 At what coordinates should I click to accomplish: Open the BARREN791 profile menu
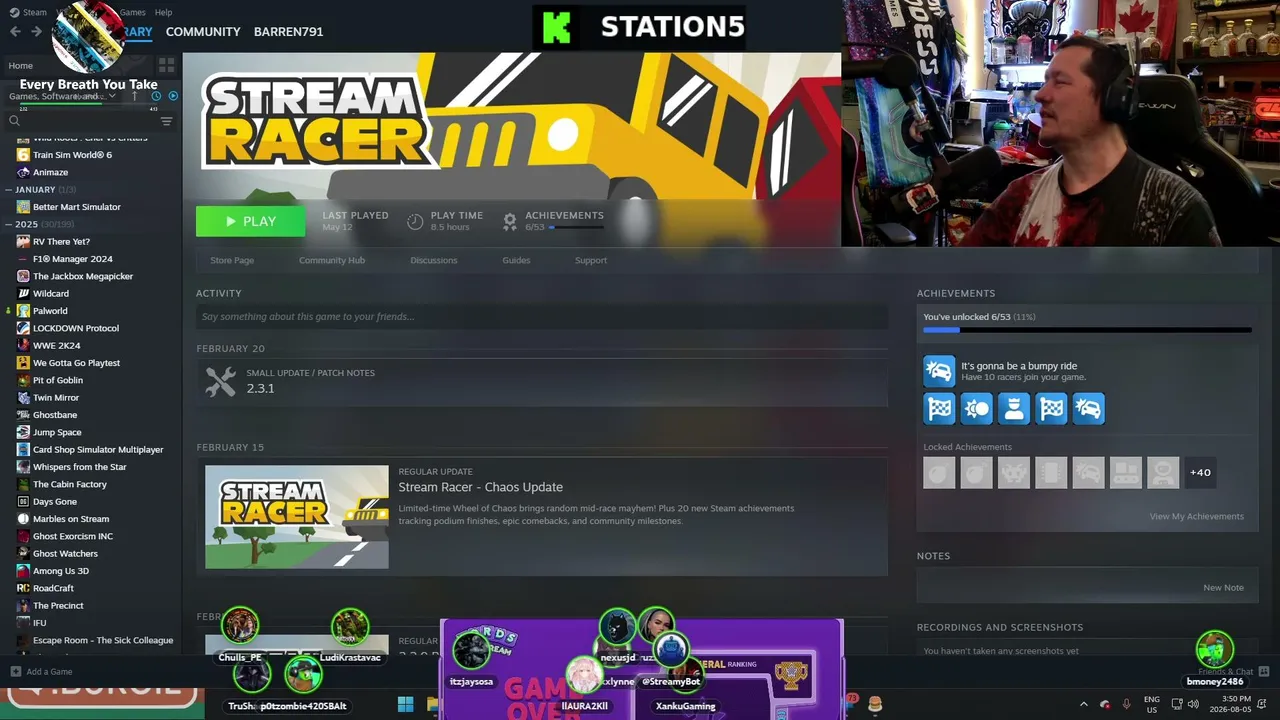click(288, 31)
